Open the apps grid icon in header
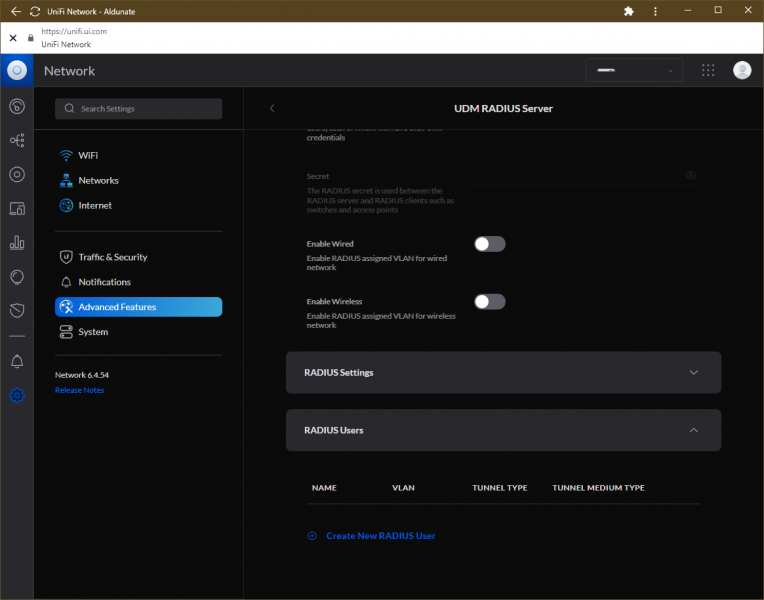This screenshot has height=600, width=764. (708, 70)
